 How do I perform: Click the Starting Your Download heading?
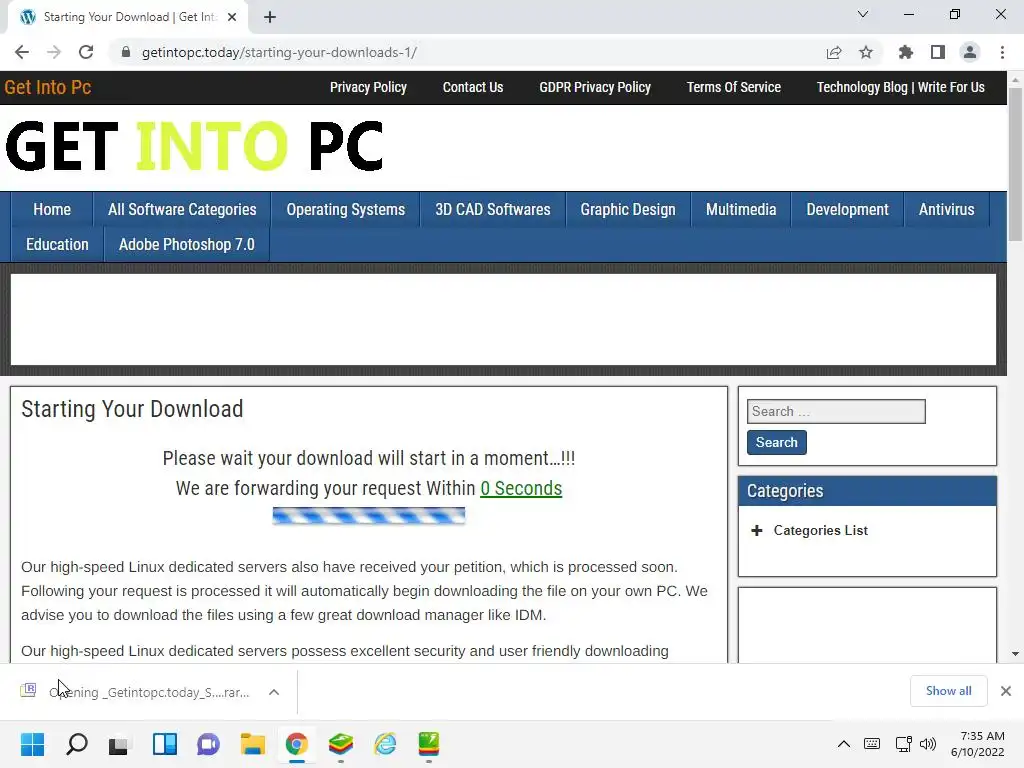(x=132, y=409)
